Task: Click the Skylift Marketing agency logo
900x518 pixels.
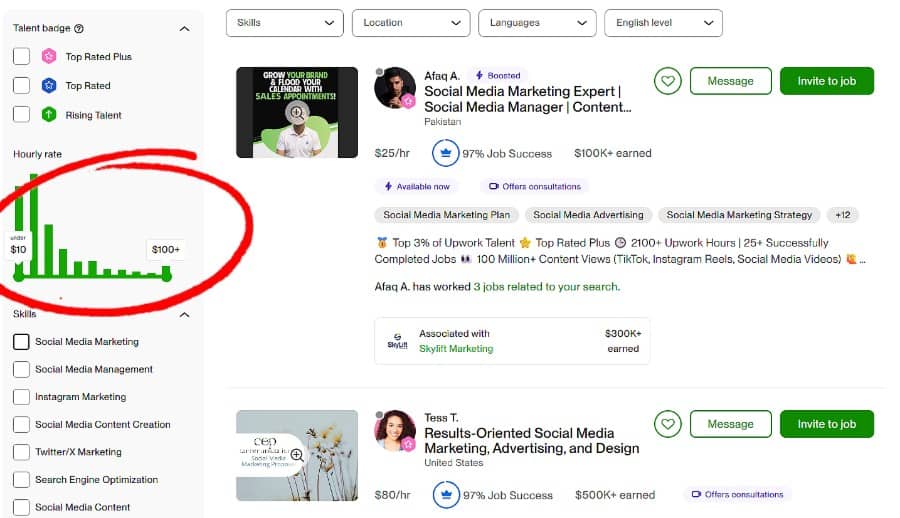Action: pyautogui.click(x=397, y=341)
